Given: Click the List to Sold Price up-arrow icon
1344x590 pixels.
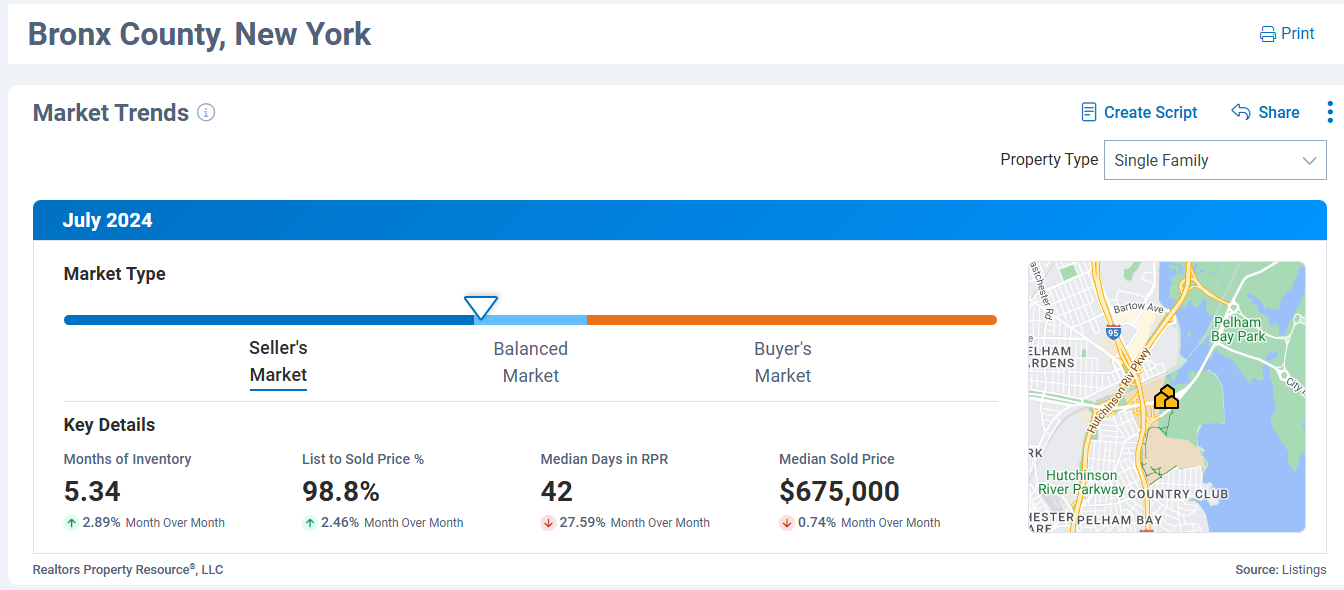Looking at the screenshot, I should tap(310, 522).
